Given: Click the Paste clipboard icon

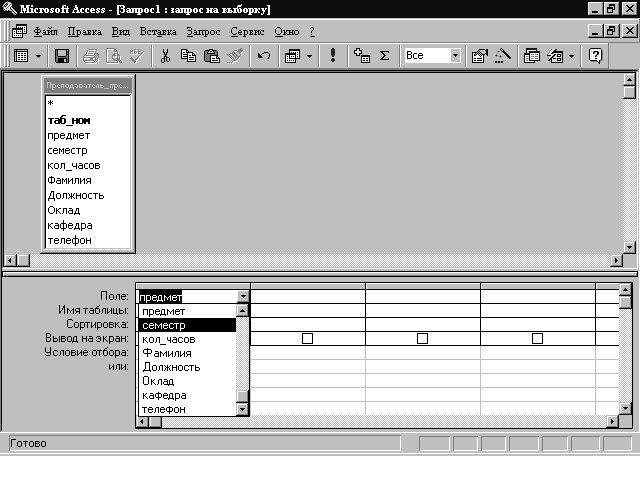Looking at the screenshot, I should (x=211, y=56).
